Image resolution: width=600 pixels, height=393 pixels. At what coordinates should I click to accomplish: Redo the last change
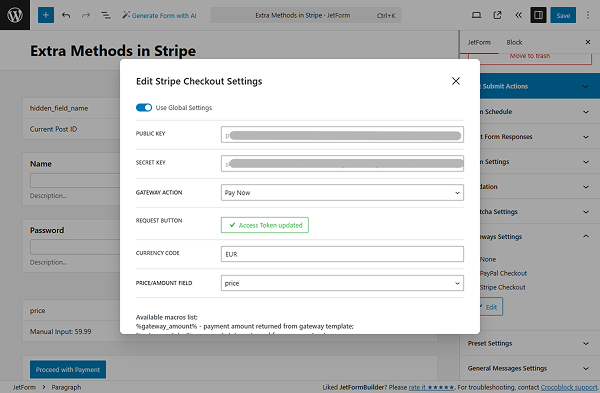point(86,15)
